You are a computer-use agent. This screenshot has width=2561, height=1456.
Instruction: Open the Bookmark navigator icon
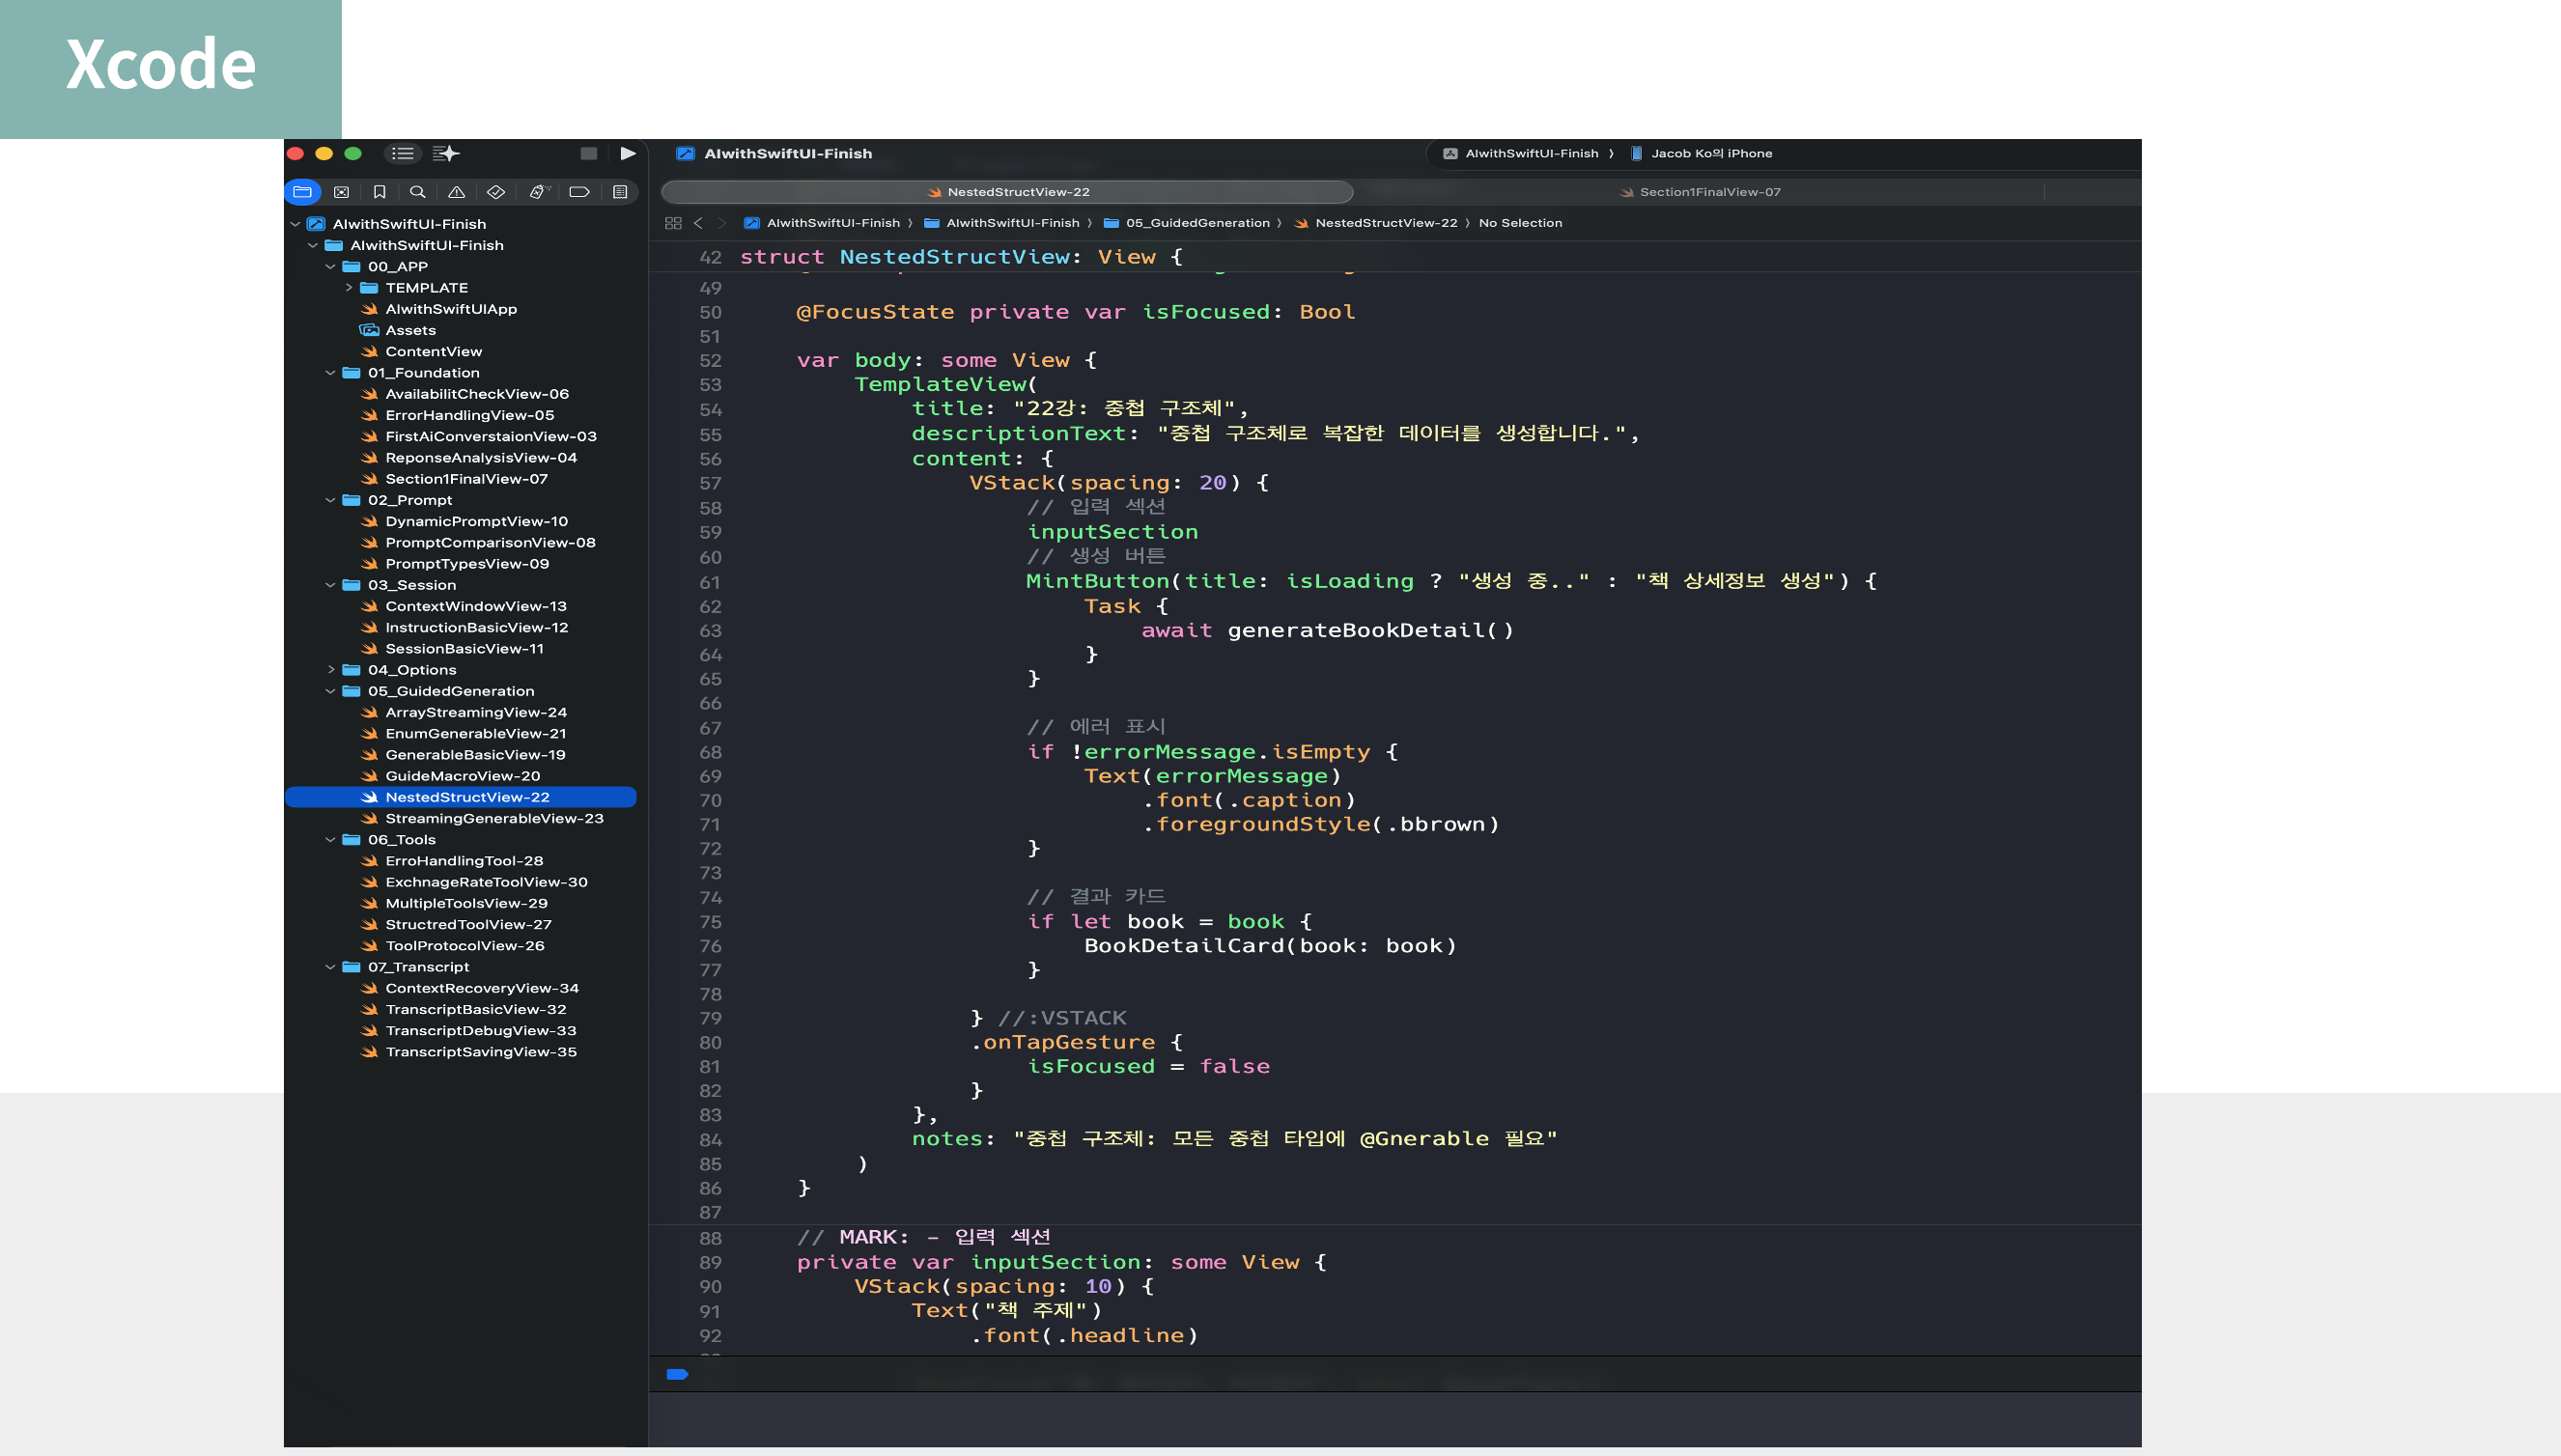click(x=379, y=192)
